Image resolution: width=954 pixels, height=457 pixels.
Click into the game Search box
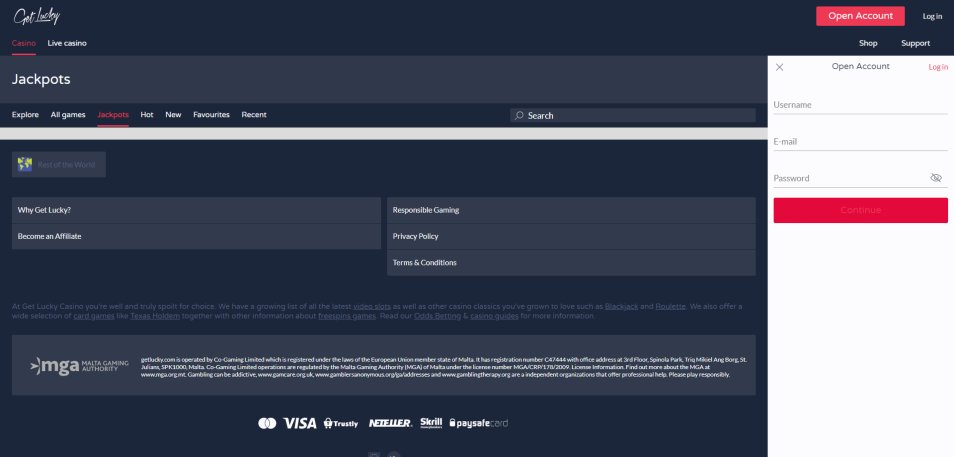[x=633, y=115]
